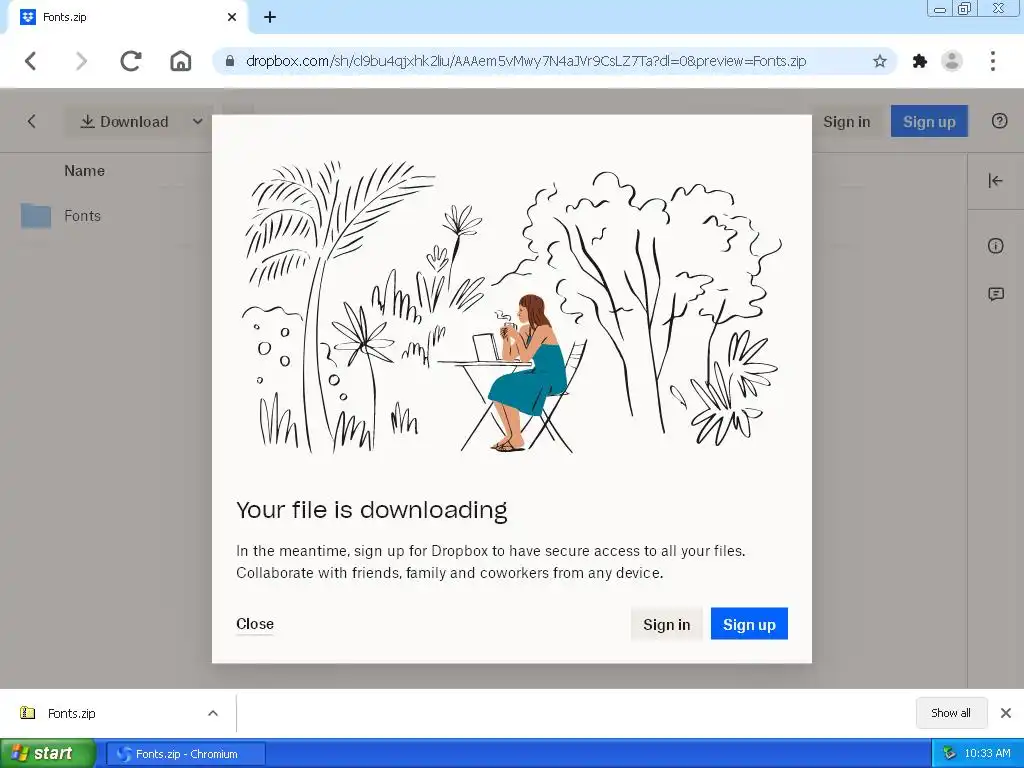Image resolution: width=1024 pixels, height=768 pixels.
Task: Open the Fonts folder name
Action: (x=82, y=216)
